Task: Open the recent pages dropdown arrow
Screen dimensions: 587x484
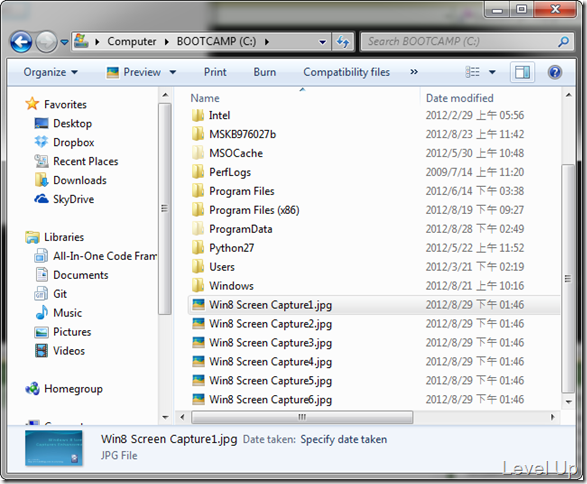Action: coord(64,42)
